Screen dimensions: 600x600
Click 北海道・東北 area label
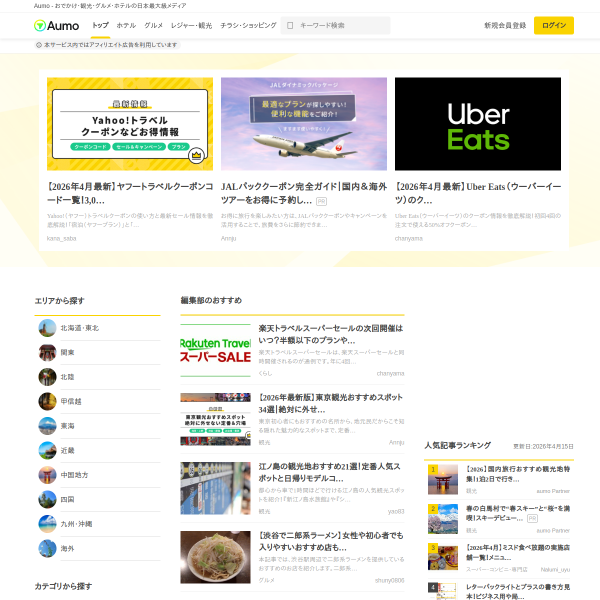coord(80,328)
